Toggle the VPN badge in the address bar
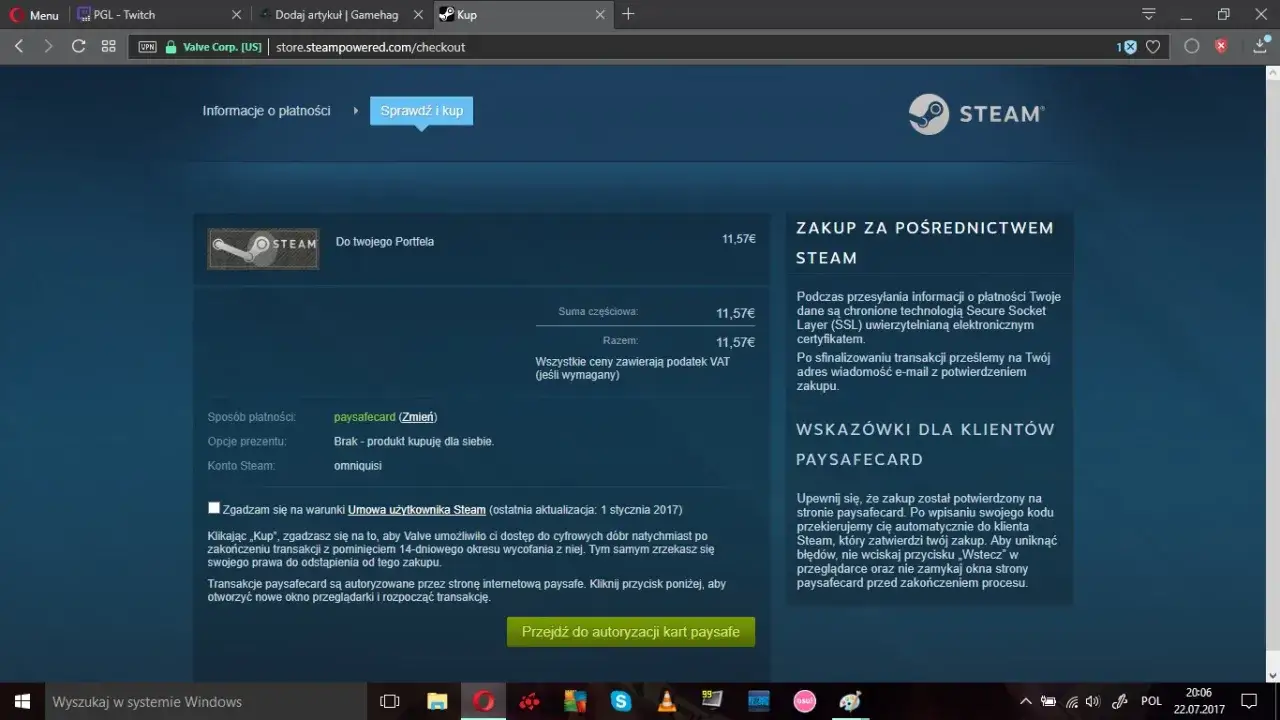 147,46
